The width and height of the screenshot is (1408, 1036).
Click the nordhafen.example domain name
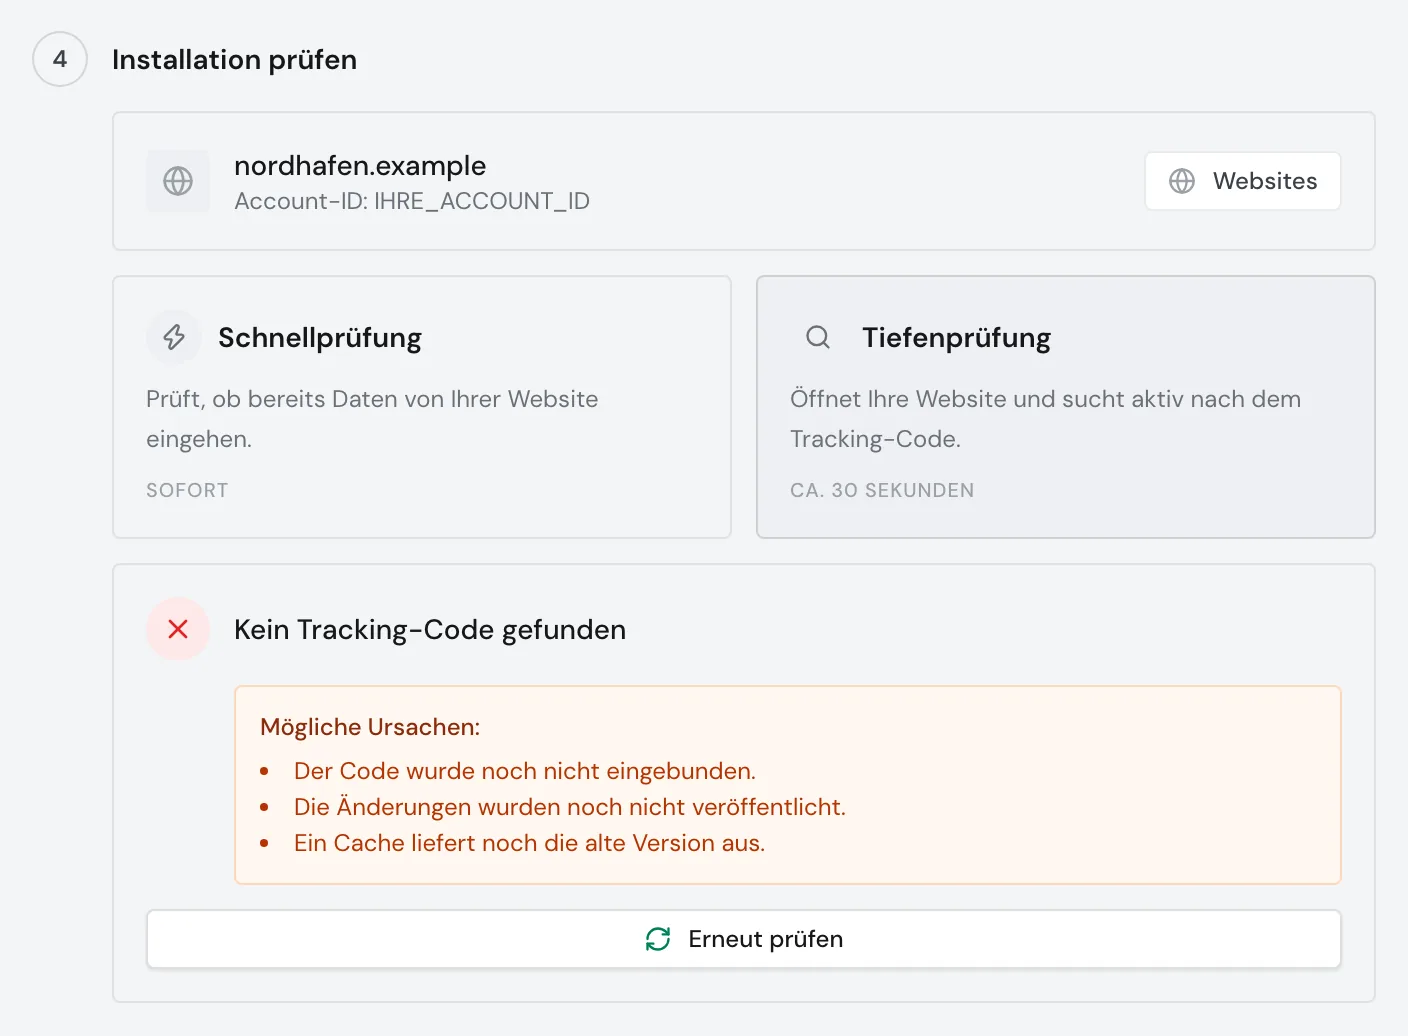pos(360,165)
